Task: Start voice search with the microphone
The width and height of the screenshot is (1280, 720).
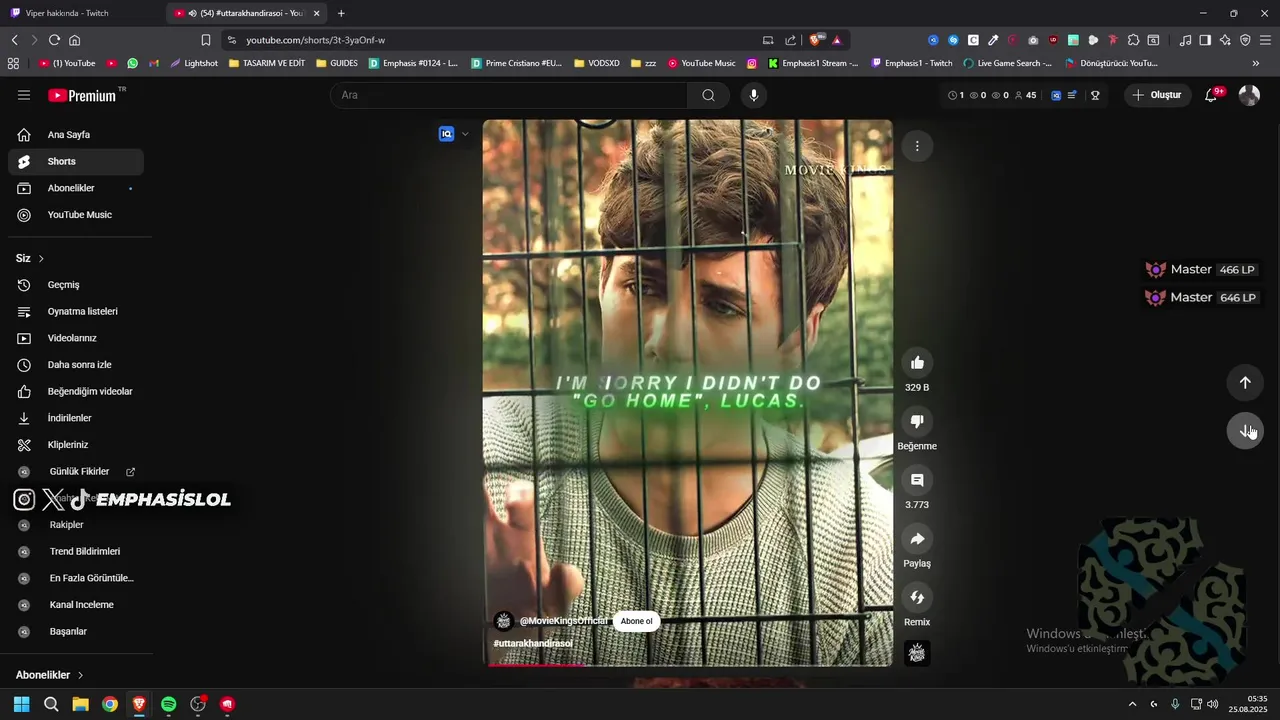Action: click(x=754, y=95)
